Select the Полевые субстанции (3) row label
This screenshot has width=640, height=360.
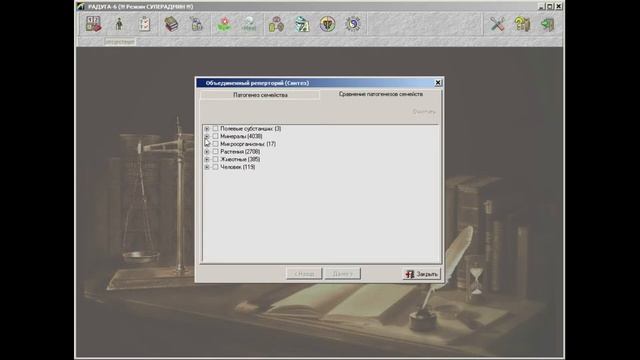(251, 129)
